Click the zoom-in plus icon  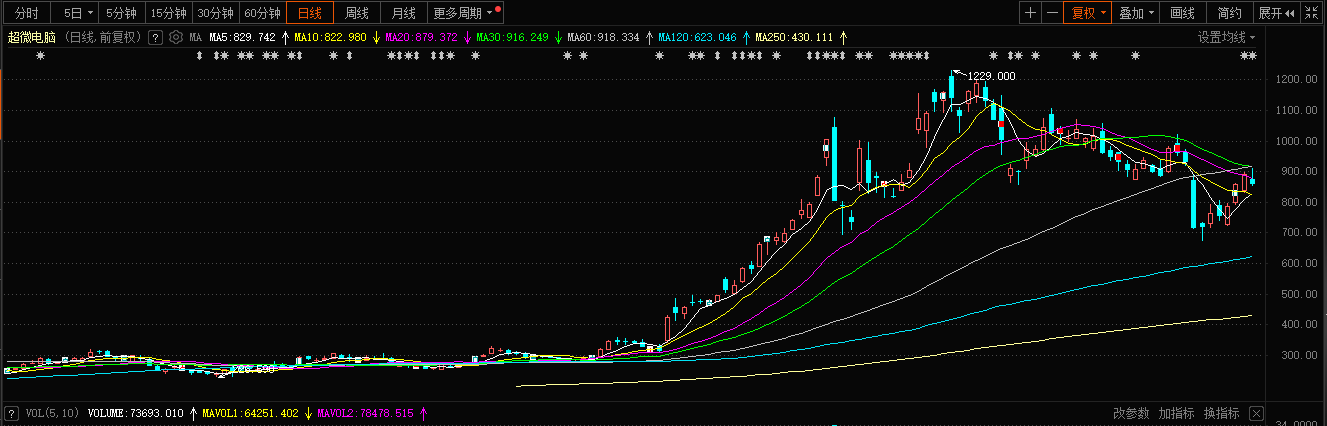click(x=1031, y=13)
